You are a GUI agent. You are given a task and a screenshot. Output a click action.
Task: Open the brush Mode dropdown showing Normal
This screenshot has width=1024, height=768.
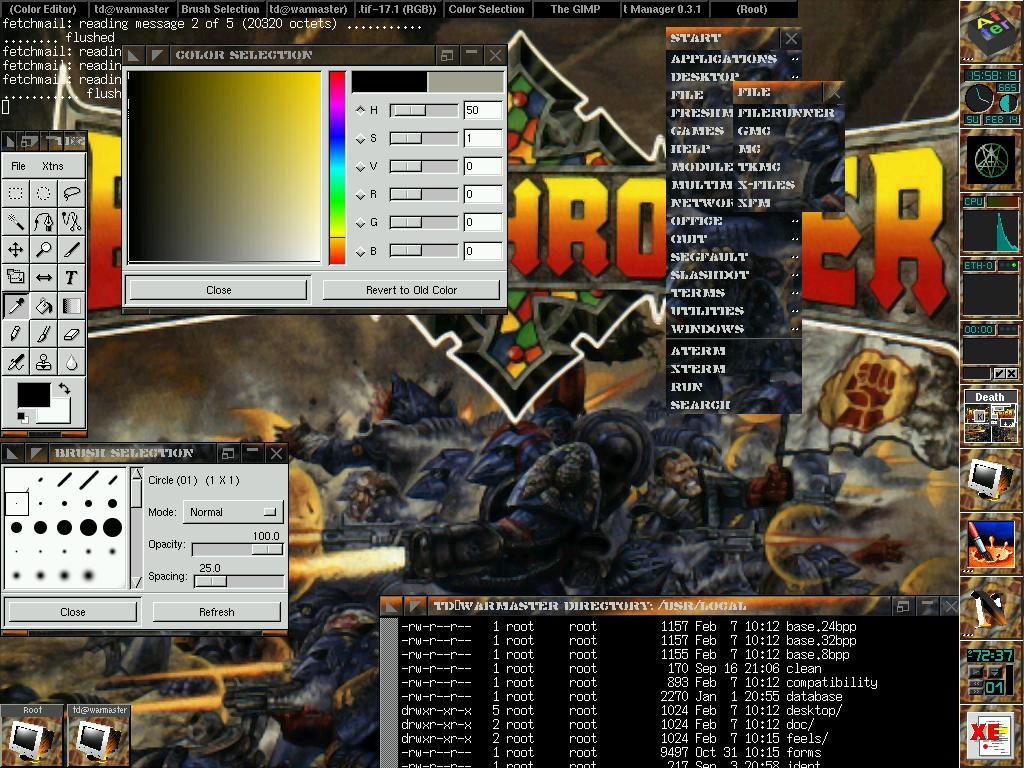pos(232,512)
